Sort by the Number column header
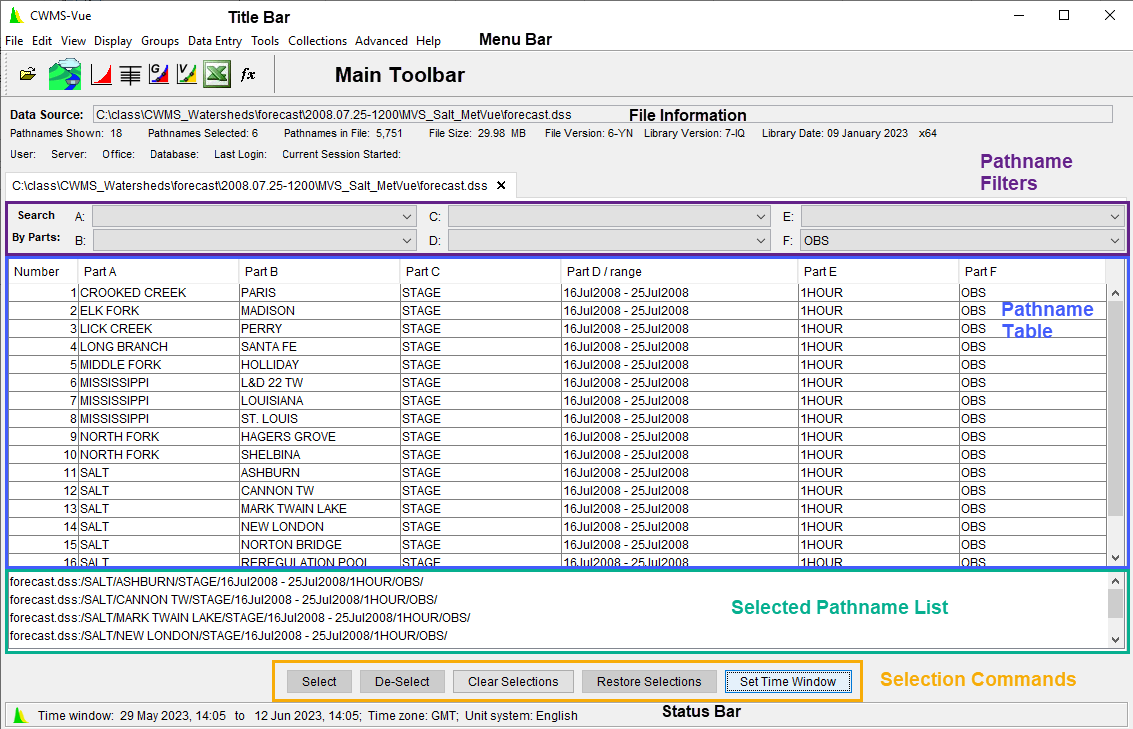 pos(43,272)
